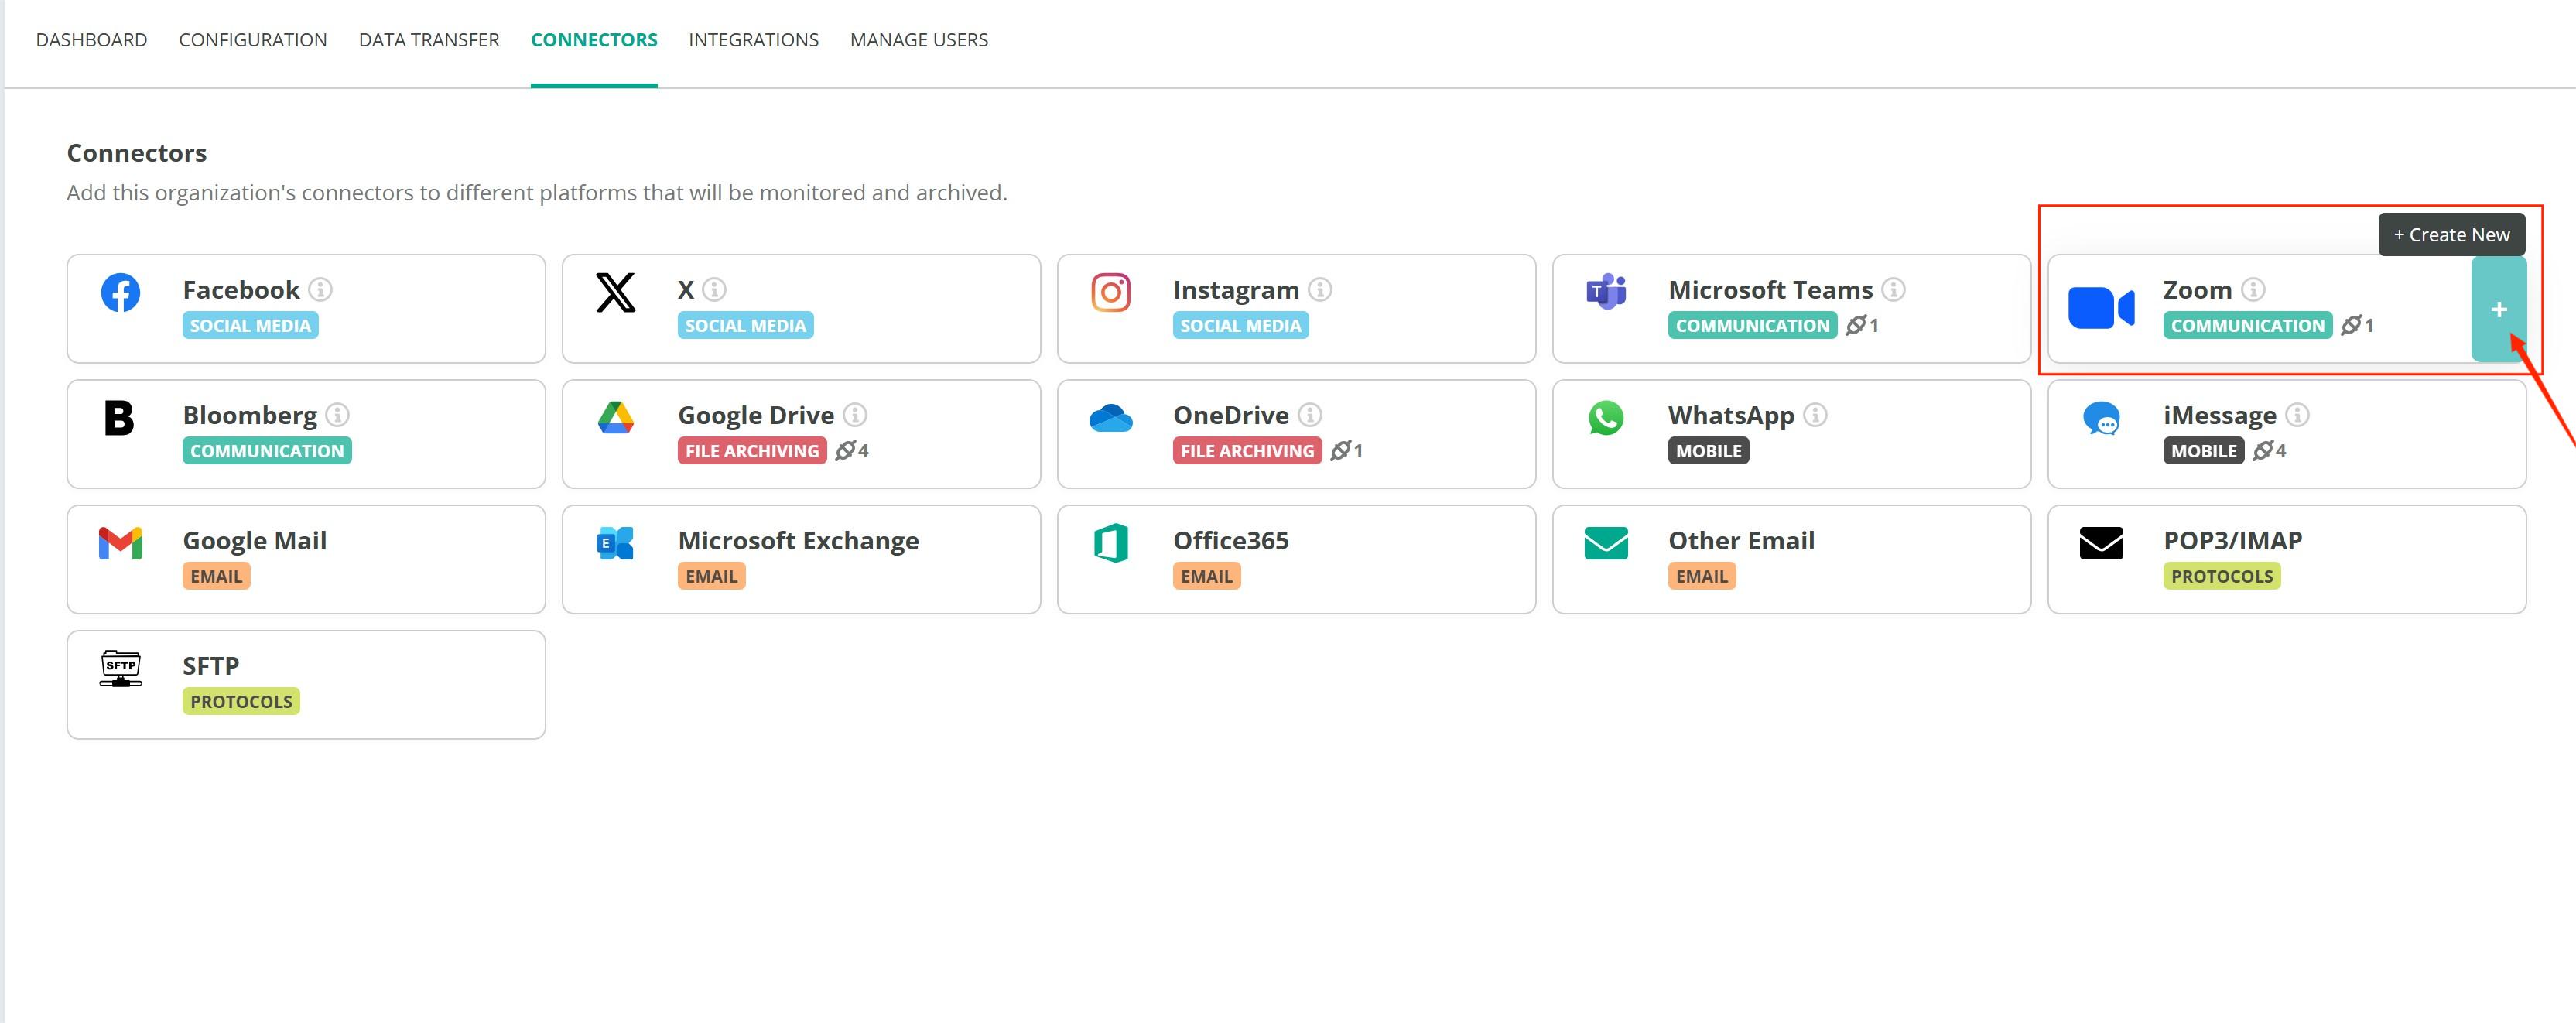Screen dimensions: 2576x1023
Task: Open the Microsoft Exchange connector title
Action: (x=798, y=541)
